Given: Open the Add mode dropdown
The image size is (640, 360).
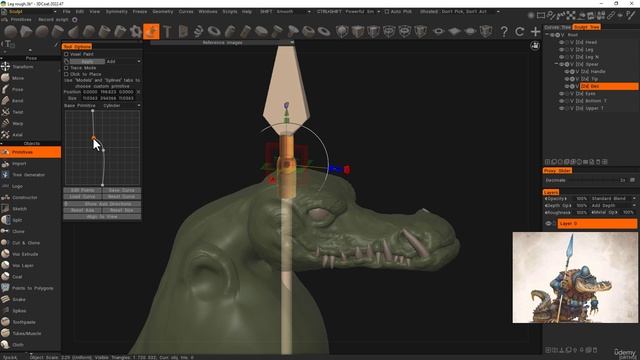Looking at the screenshot, I should [x=123, y=61].
